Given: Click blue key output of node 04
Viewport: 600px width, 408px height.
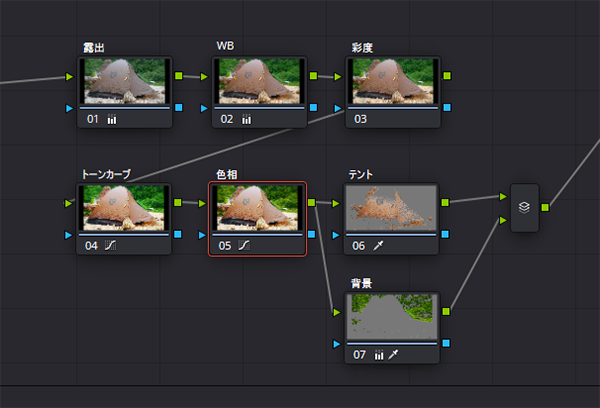Looking at the screenshot, I should [x=178, y=234].
